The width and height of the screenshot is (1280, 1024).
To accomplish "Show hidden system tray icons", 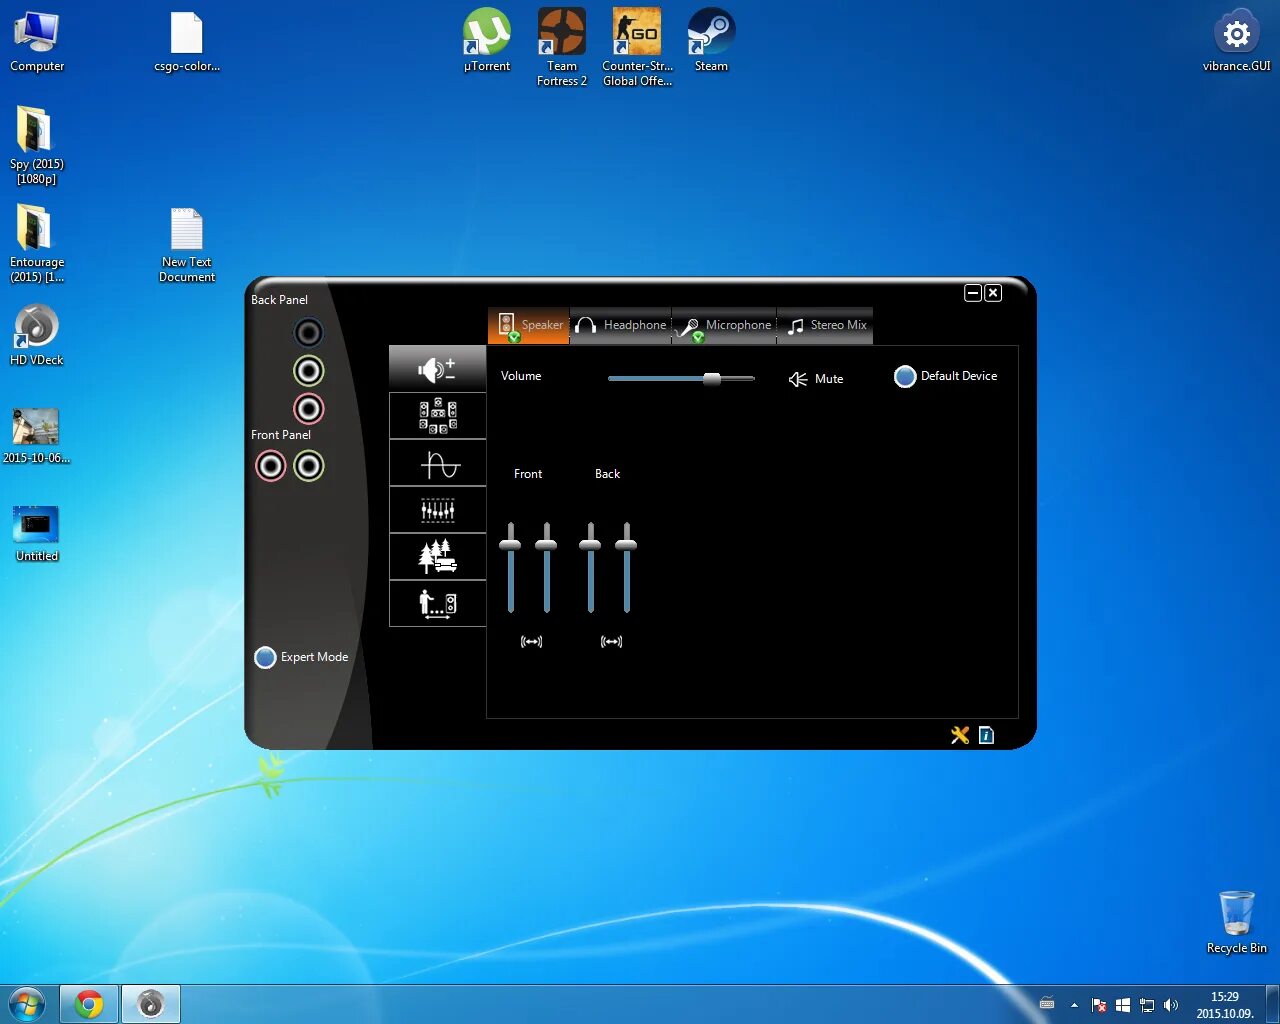I will pos(1075,1005).
